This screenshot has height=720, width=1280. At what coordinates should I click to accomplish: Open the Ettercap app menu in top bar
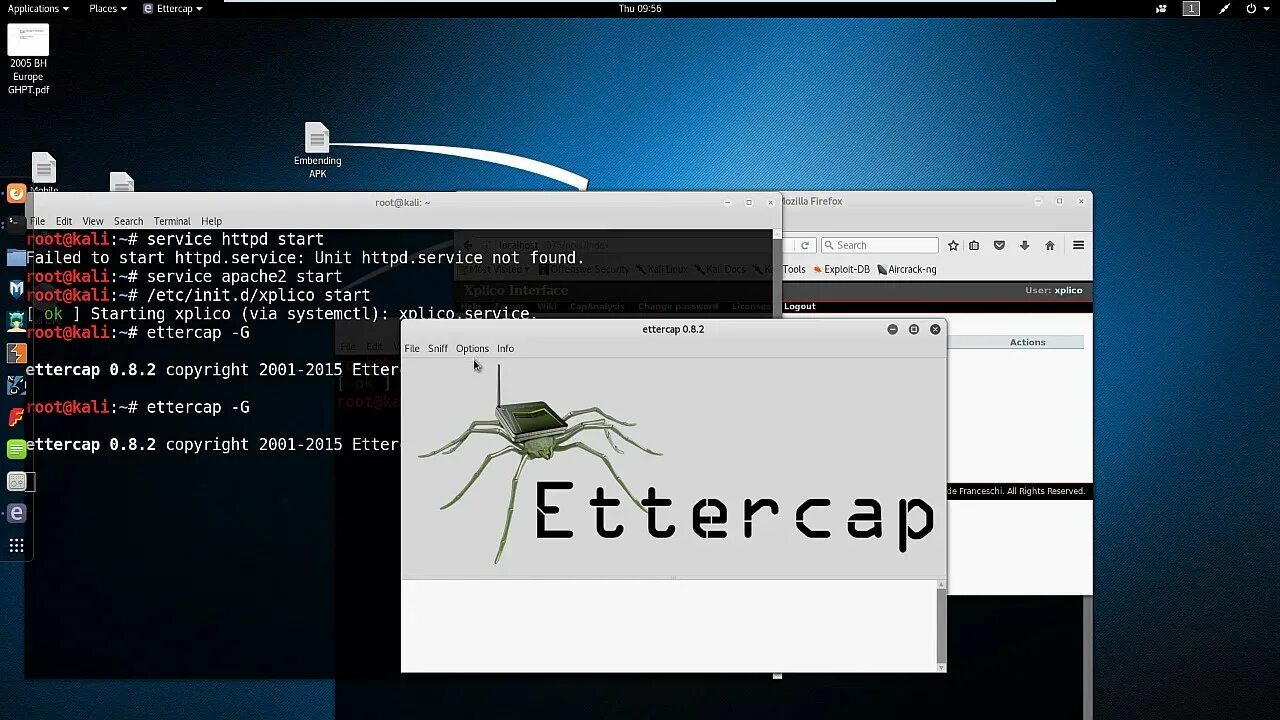(x=173, y=8)
